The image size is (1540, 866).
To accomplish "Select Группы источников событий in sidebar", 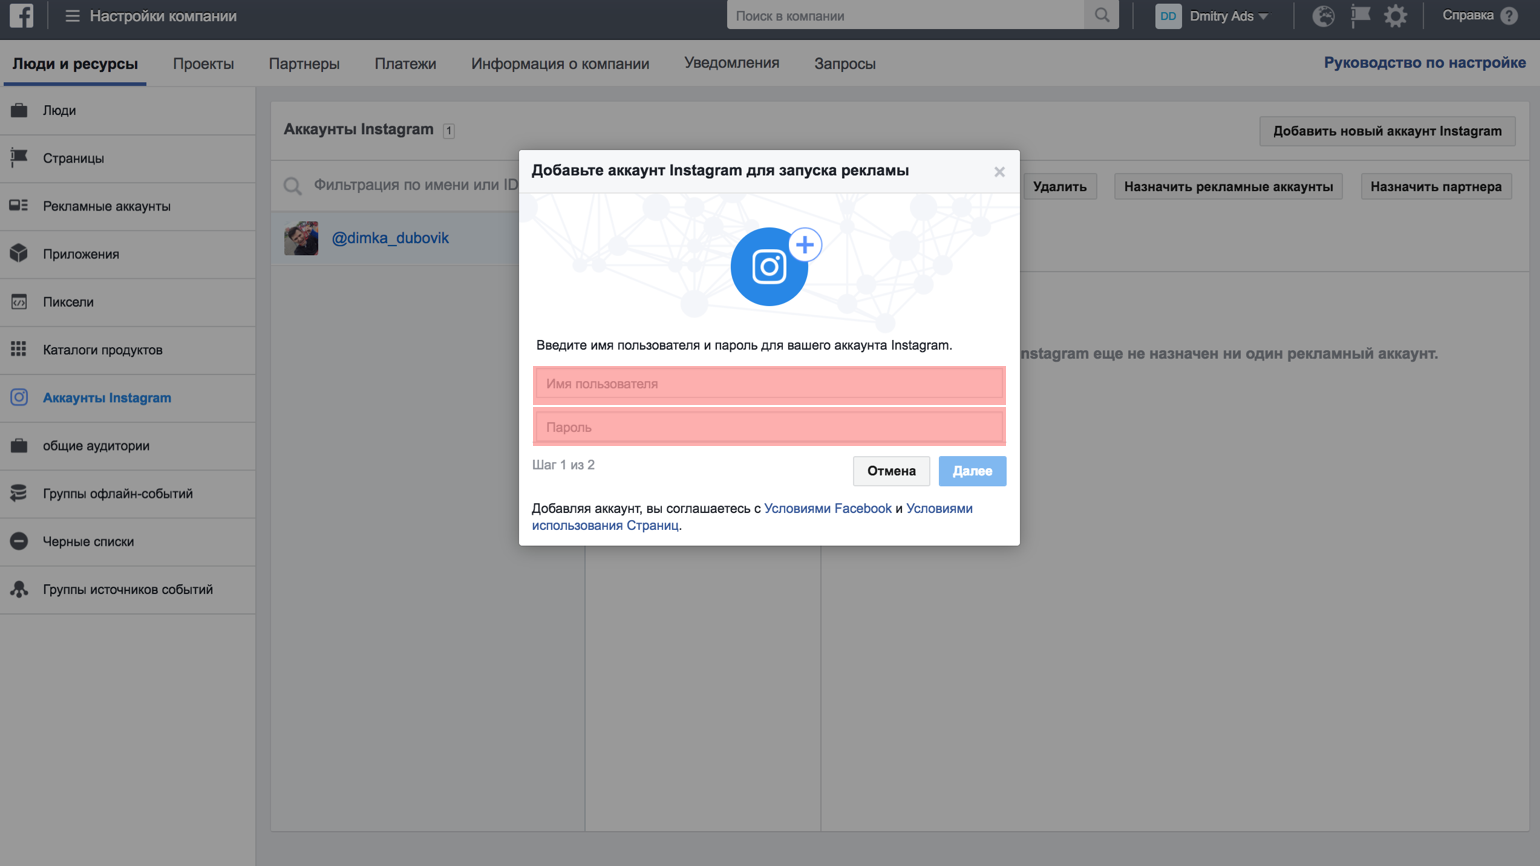I will pyautogui.click(x=128, y=590).
